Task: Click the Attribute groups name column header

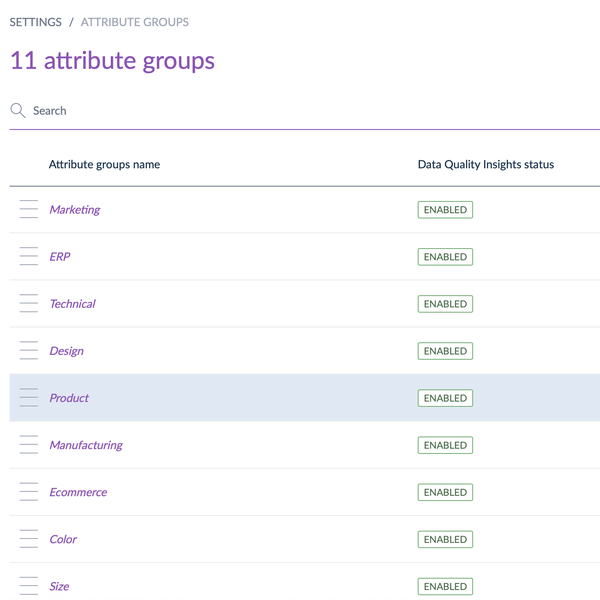Action: pyautogui.click(x=104, y=164)
